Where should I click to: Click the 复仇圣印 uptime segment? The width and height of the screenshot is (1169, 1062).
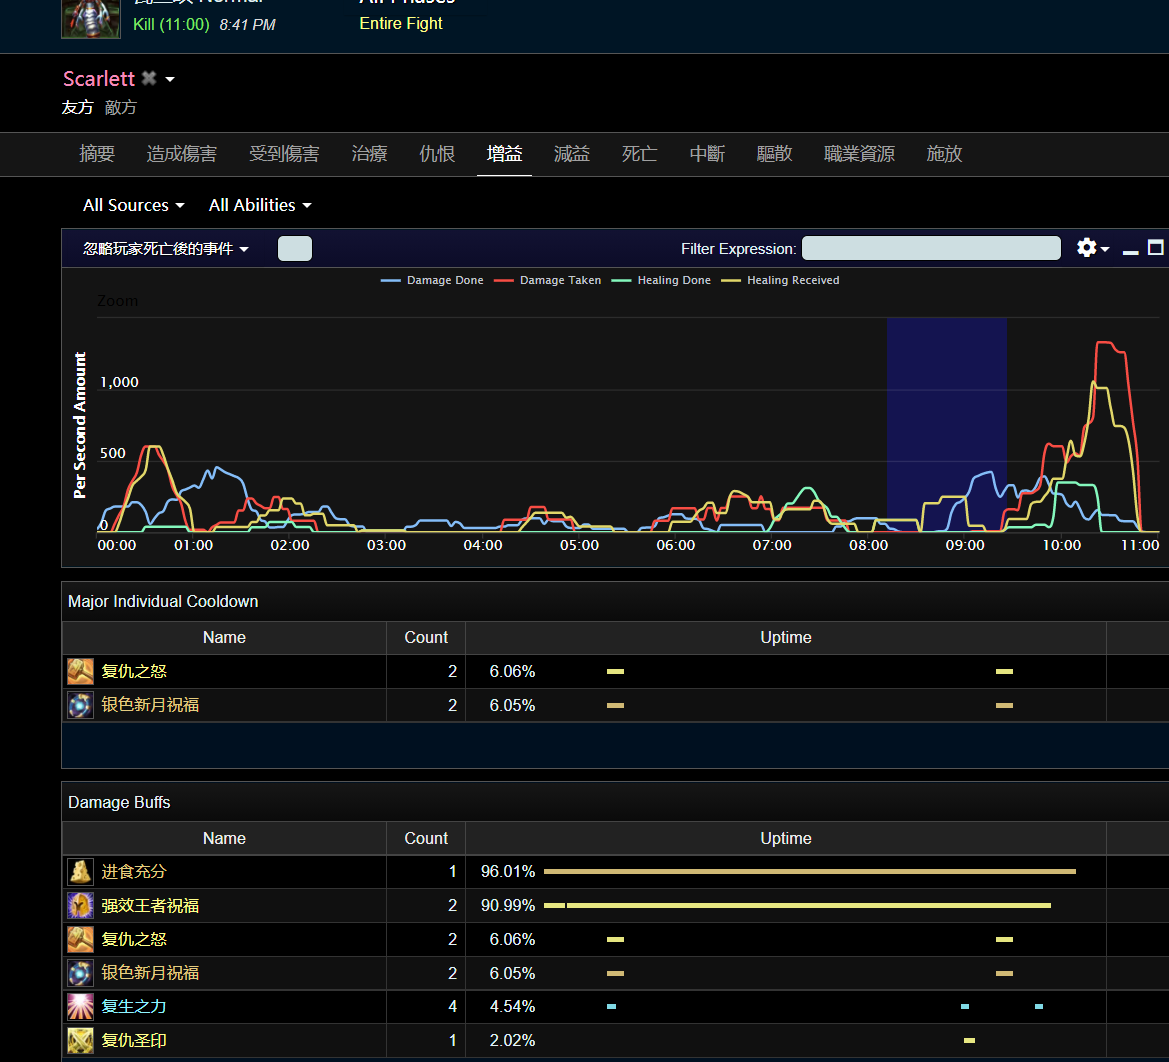click(x=969, y=1040)
